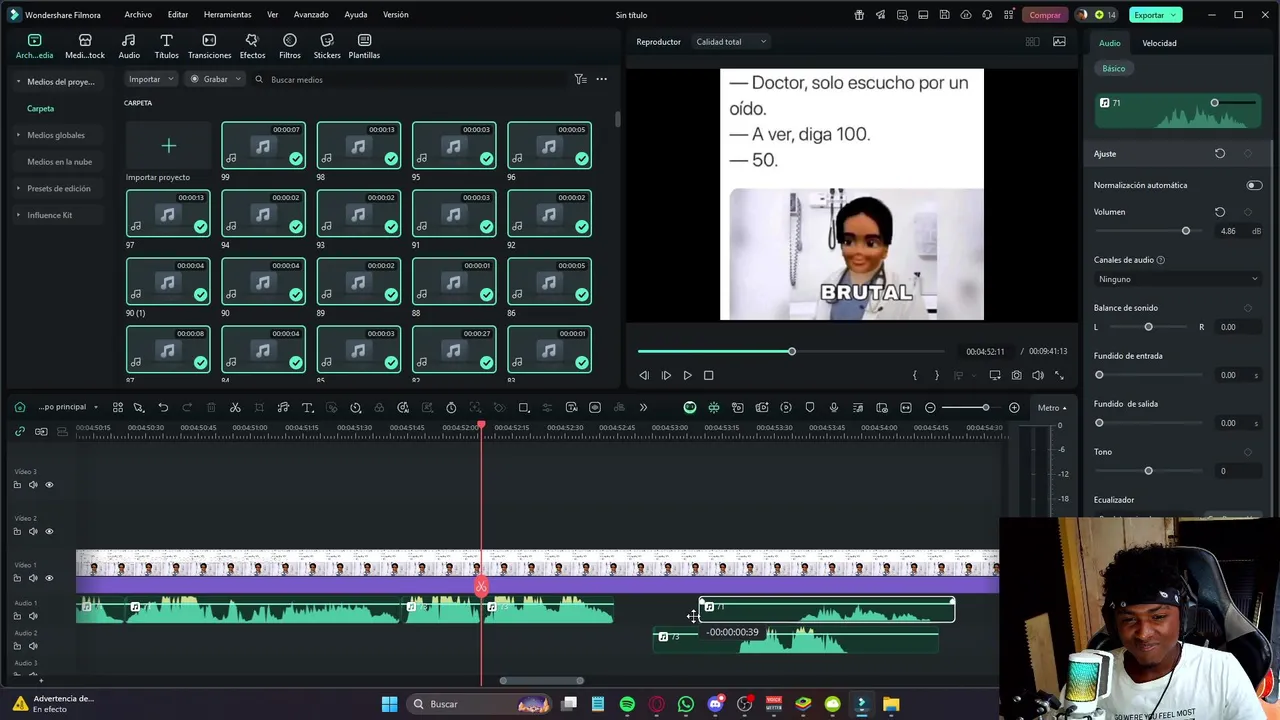Expand Presets de edición in sidebar
The width and height of the screenshot is (1280, 720).
18,188
